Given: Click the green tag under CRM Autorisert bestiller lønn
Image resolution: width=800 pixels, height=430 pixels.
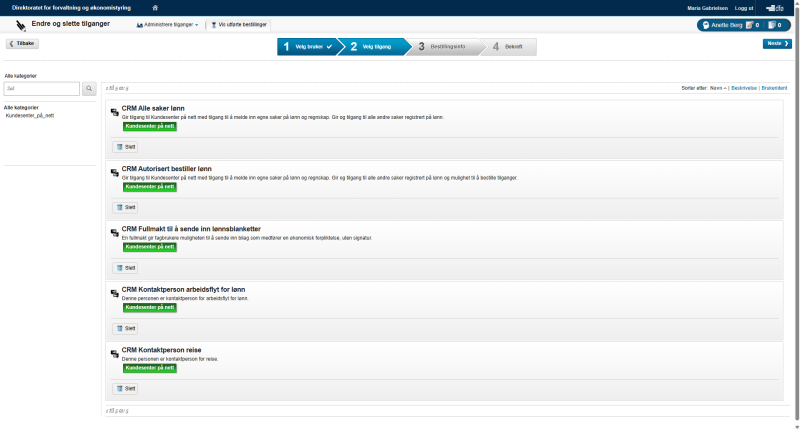Looking at the screenshot, I should pyautogui.click(x=150, y=187).
